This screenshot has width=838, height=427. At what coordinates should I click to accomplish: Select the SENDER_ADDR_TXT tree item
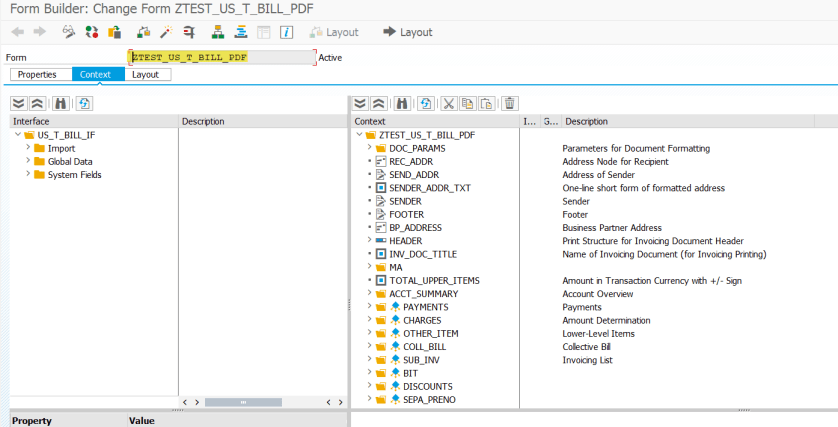[x=429, y=188]
